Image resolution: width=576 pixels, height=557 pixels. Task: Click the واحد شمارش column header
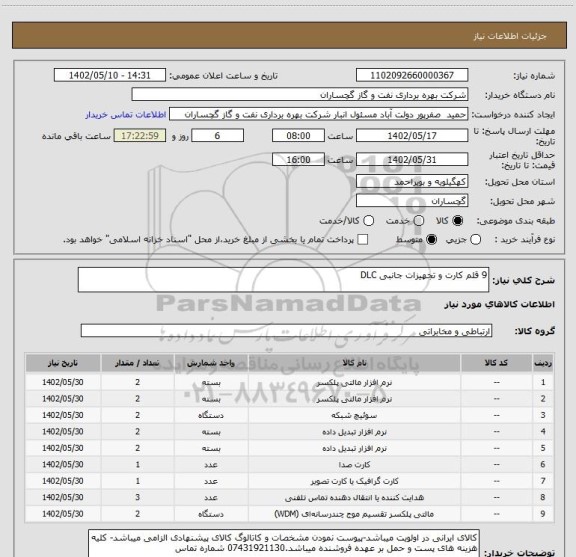211,363
